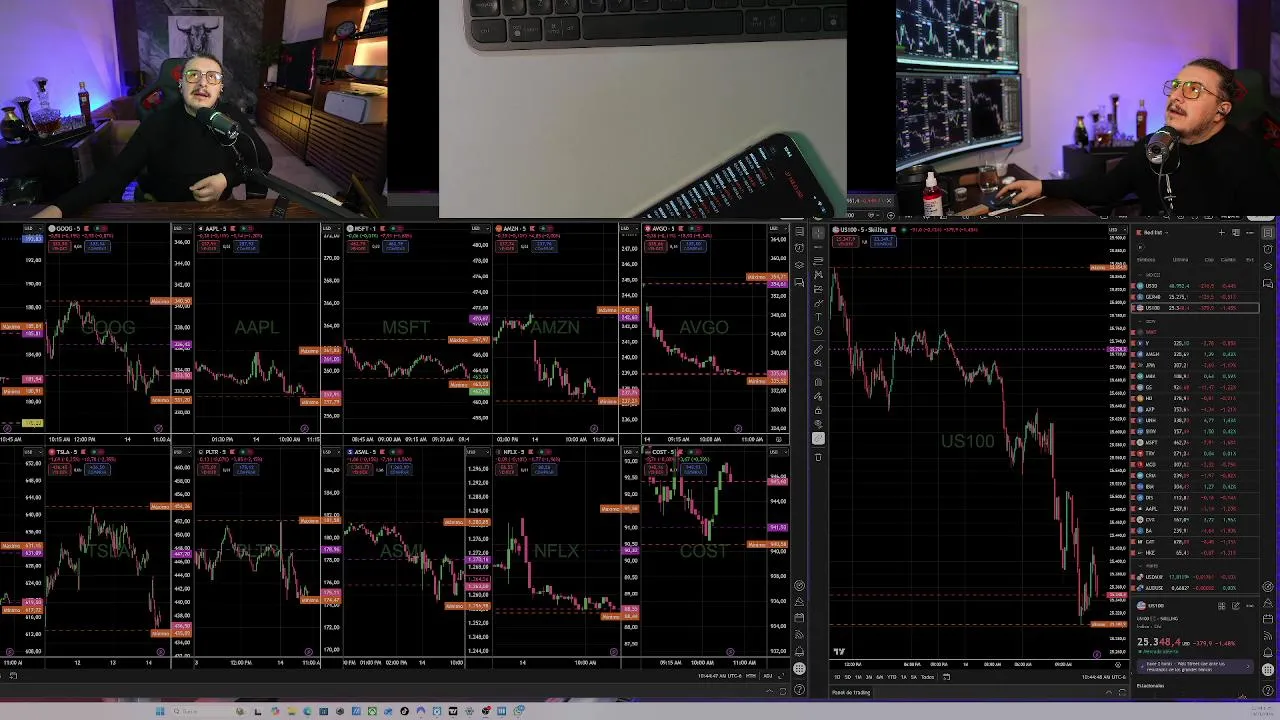Collapse the Panel de trading arrow
1280x720 pixels.
[x=1108, y=692]
